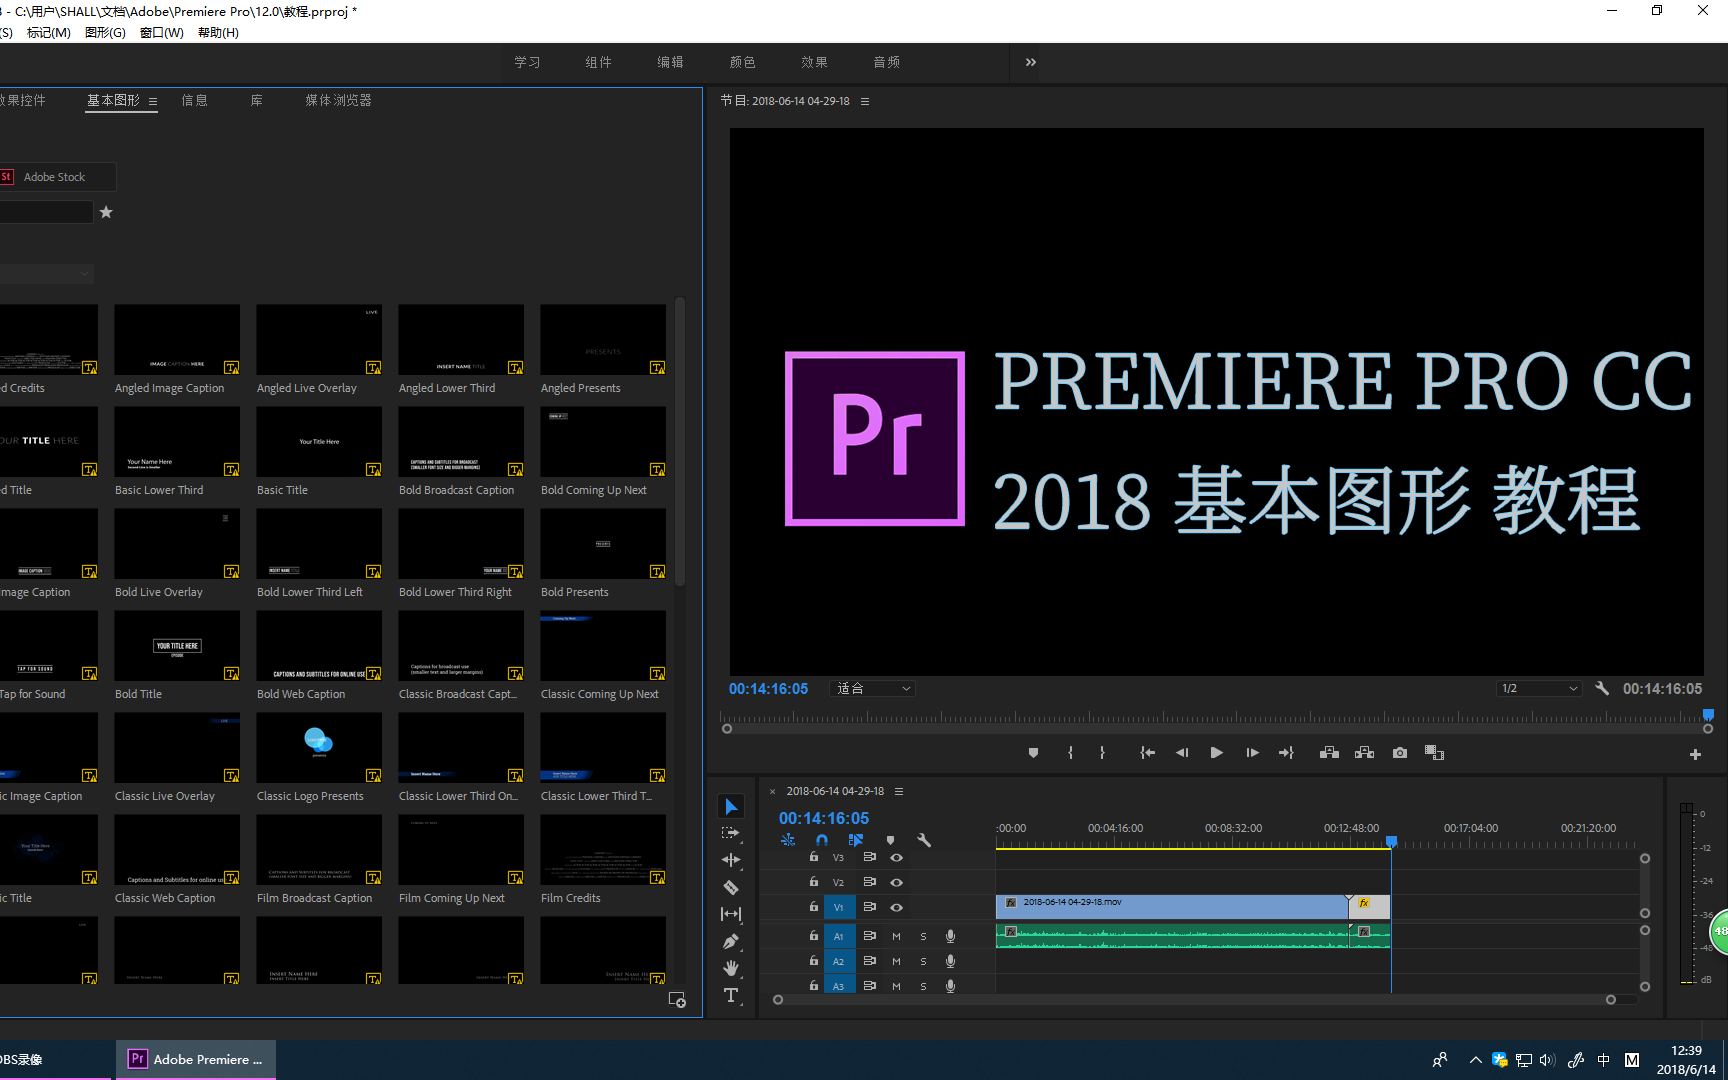Open the 适合 zoom level dropdown

click(871, 688)
